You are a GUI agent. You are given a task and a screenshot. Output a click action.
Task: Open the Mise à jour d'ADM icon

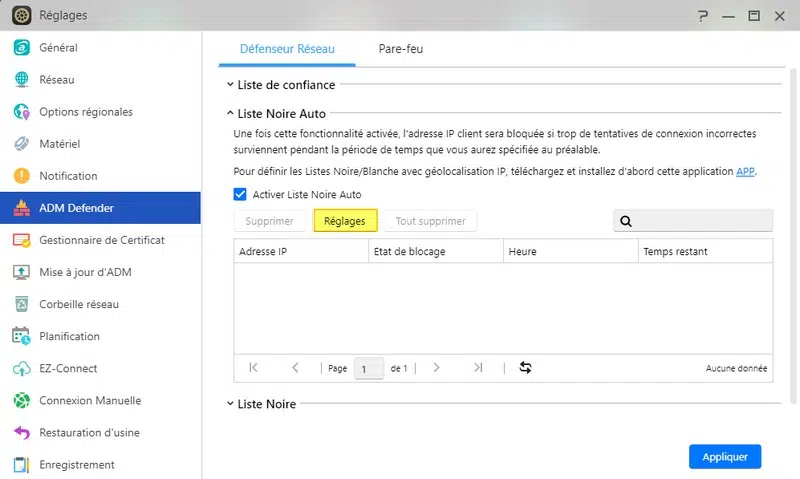(21, 272)
